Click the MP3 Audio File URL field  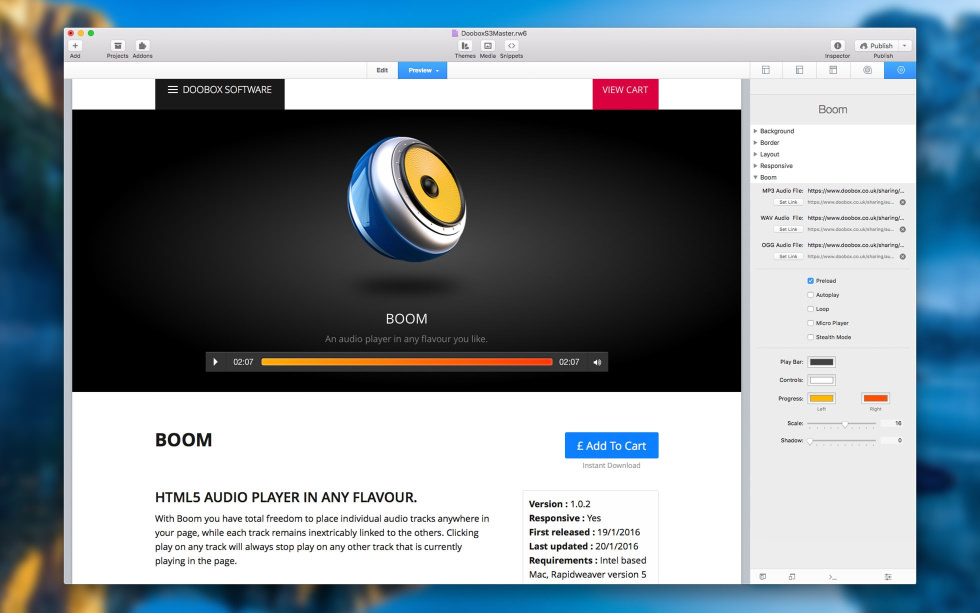(x=856, y=191)
